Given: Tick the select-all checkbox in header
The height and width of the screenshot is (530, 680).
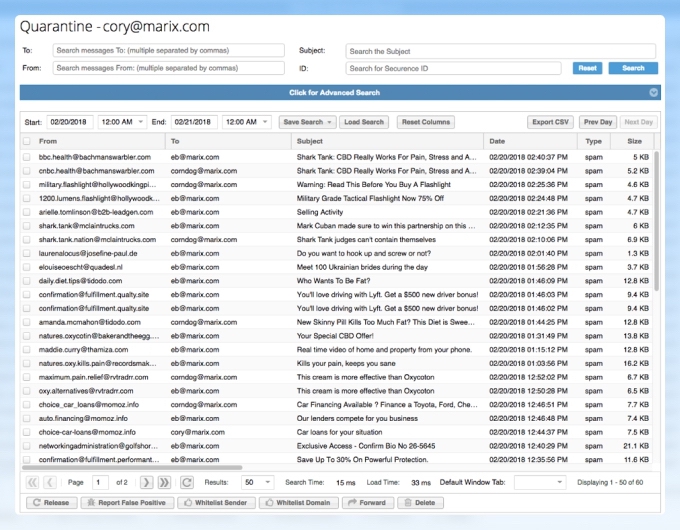Looking at the screenshot, I should (x=27, y=141).
